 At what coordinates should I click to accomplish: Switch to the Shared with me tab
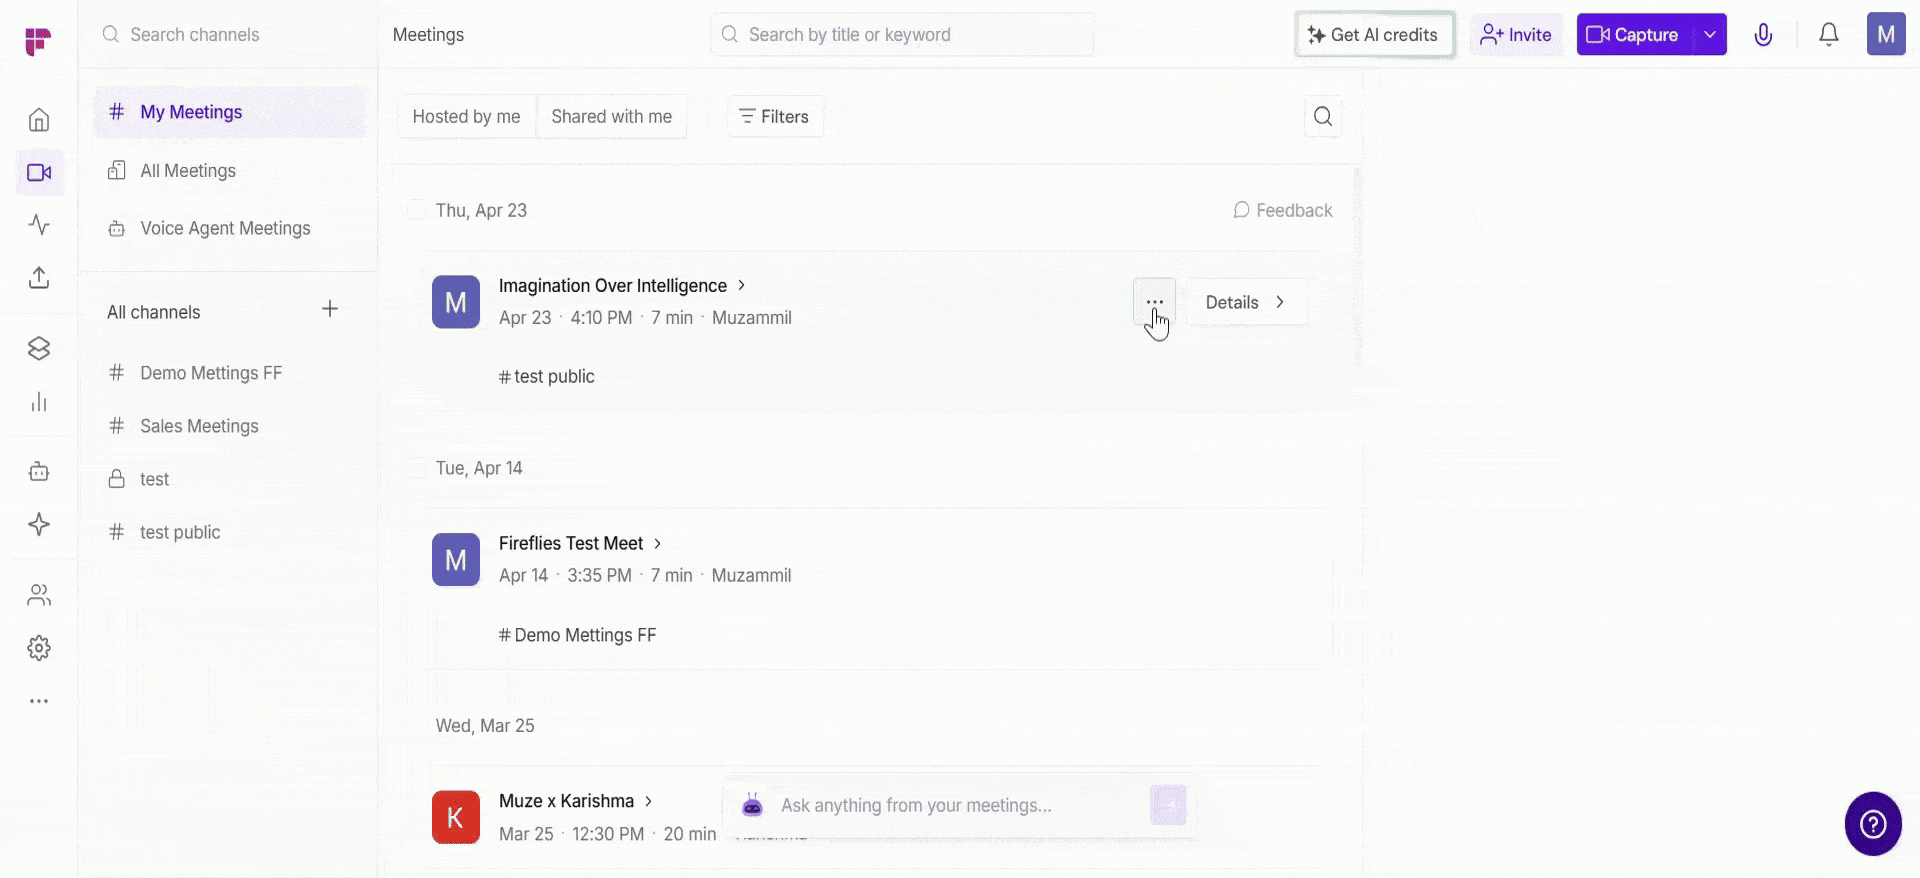(611, 117)
